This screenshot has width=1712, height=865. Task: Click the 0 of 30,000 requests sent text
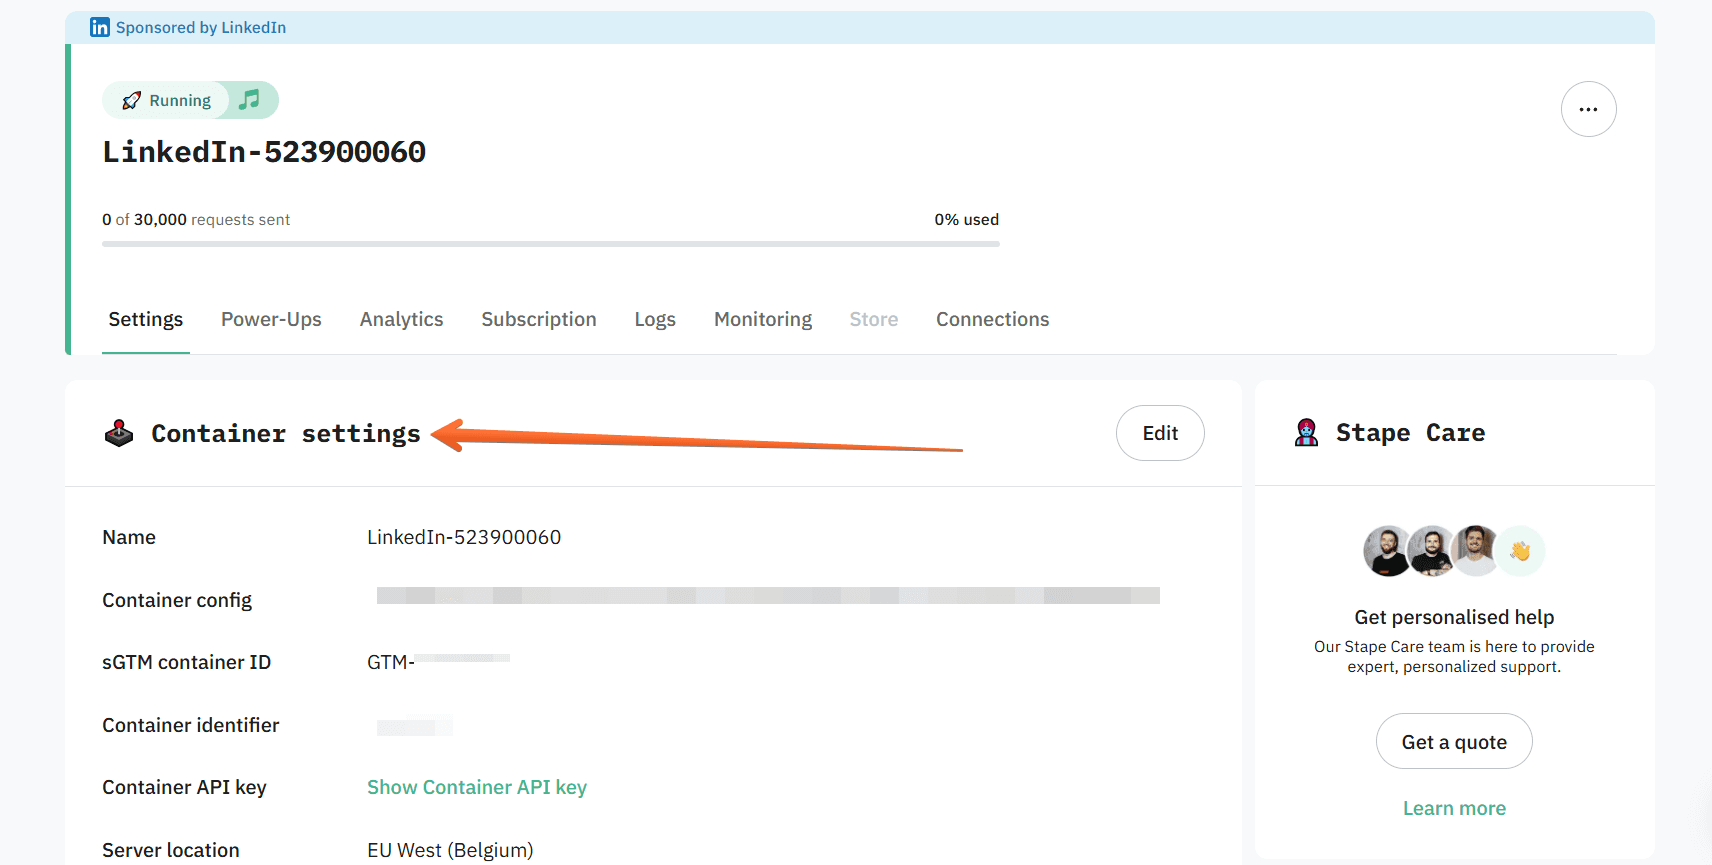coord(196,219)
